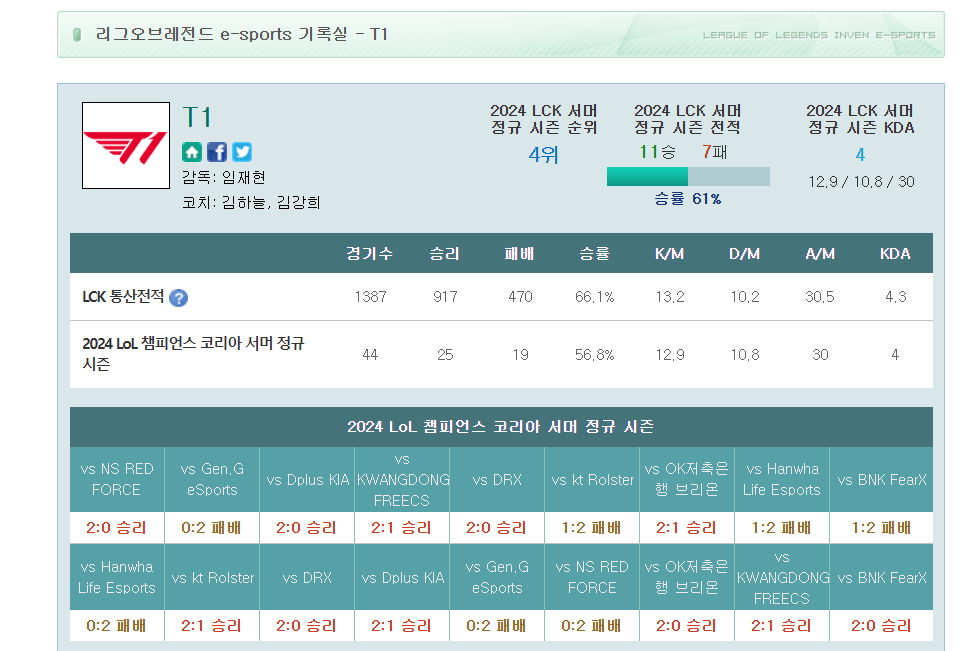This screenshot has width=977, height=651.
Task: Click the 패배 column header
Action: [x=520, y=254]
